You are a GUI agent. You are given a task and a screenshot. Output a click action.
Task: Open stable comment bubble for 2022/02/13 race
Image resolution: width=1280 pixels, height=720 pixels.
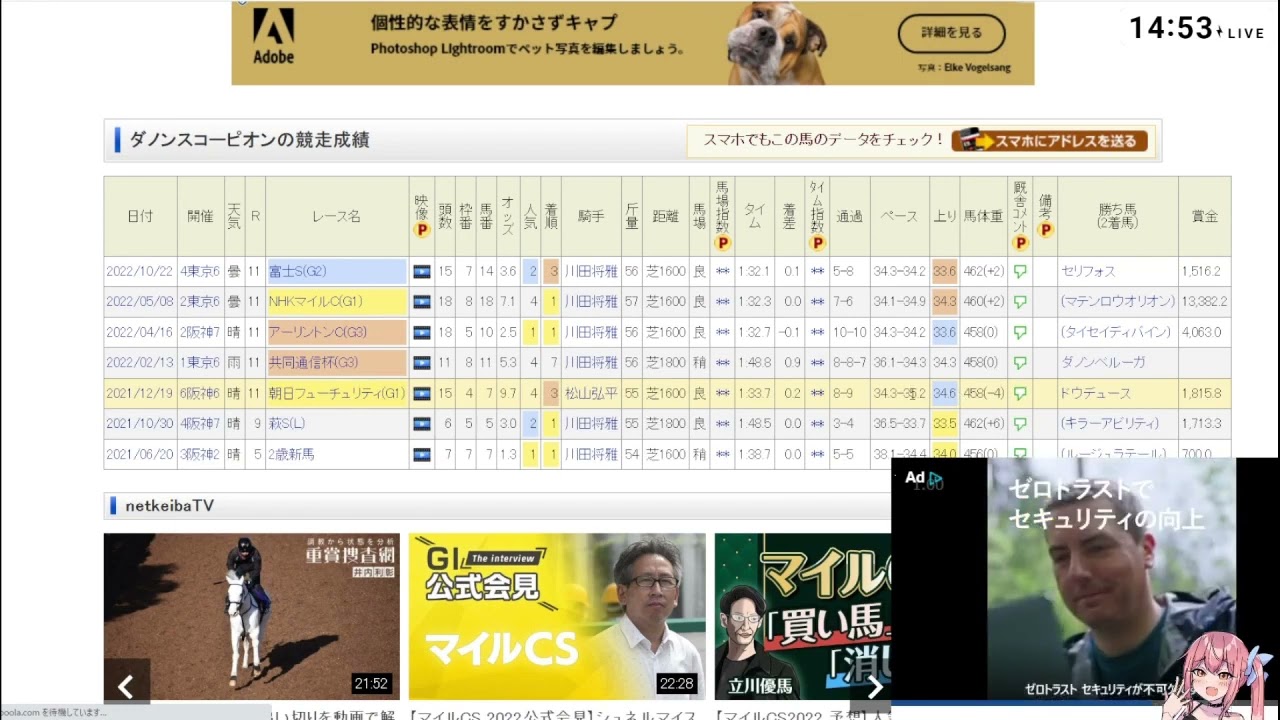click(x=1020, y=362)
